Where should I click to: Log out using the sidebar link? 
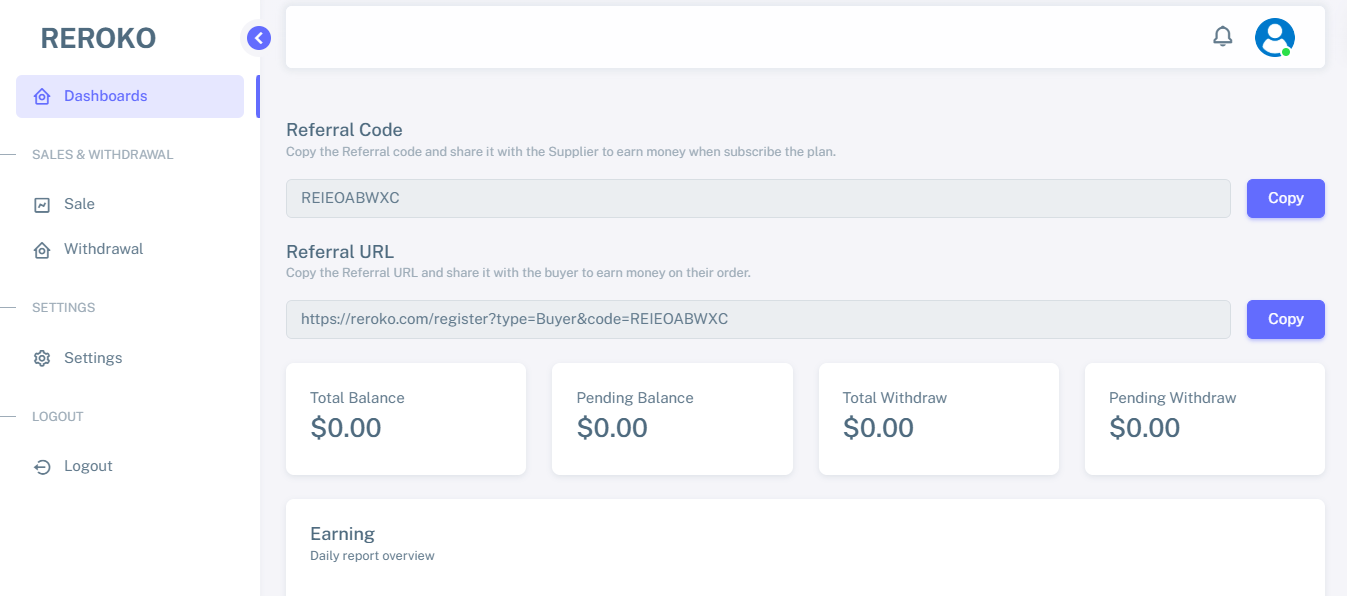tap(88, 466)
